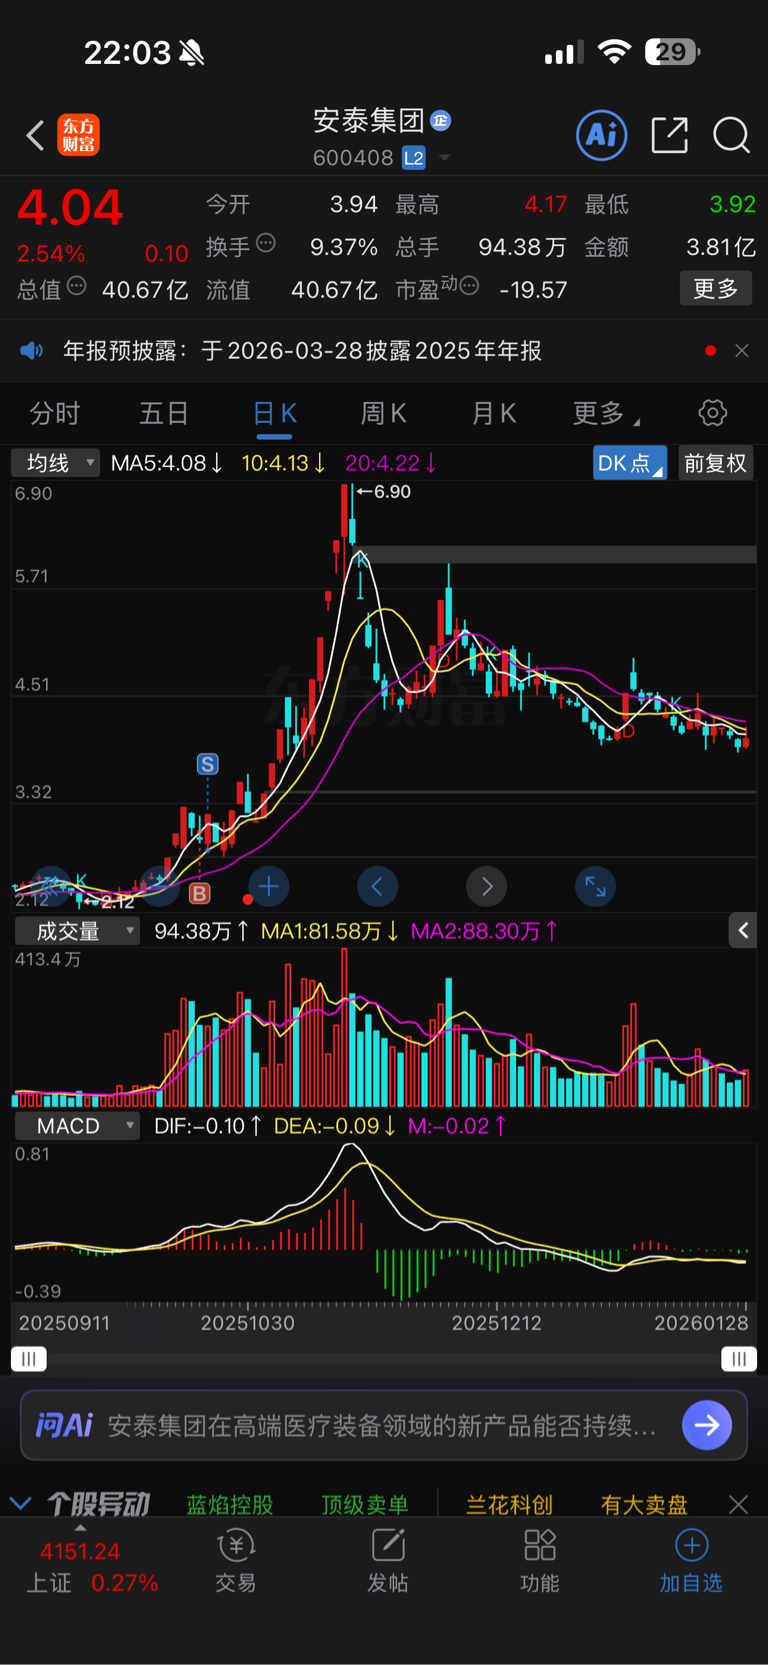768x1665 pixels.
Task: Toggle the DK点 indicator button
Action: pos(630,463)
